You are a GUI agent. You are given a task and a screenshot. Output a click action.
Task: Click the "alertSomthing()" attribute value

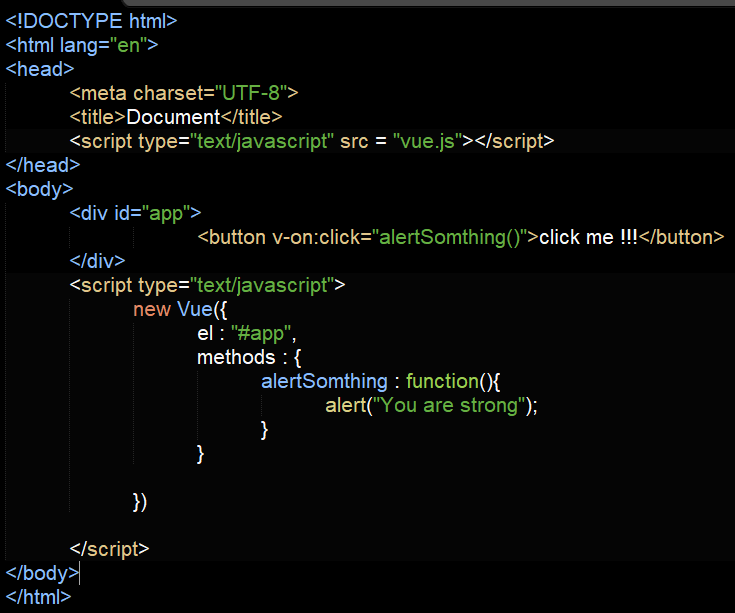coord(450,238)
